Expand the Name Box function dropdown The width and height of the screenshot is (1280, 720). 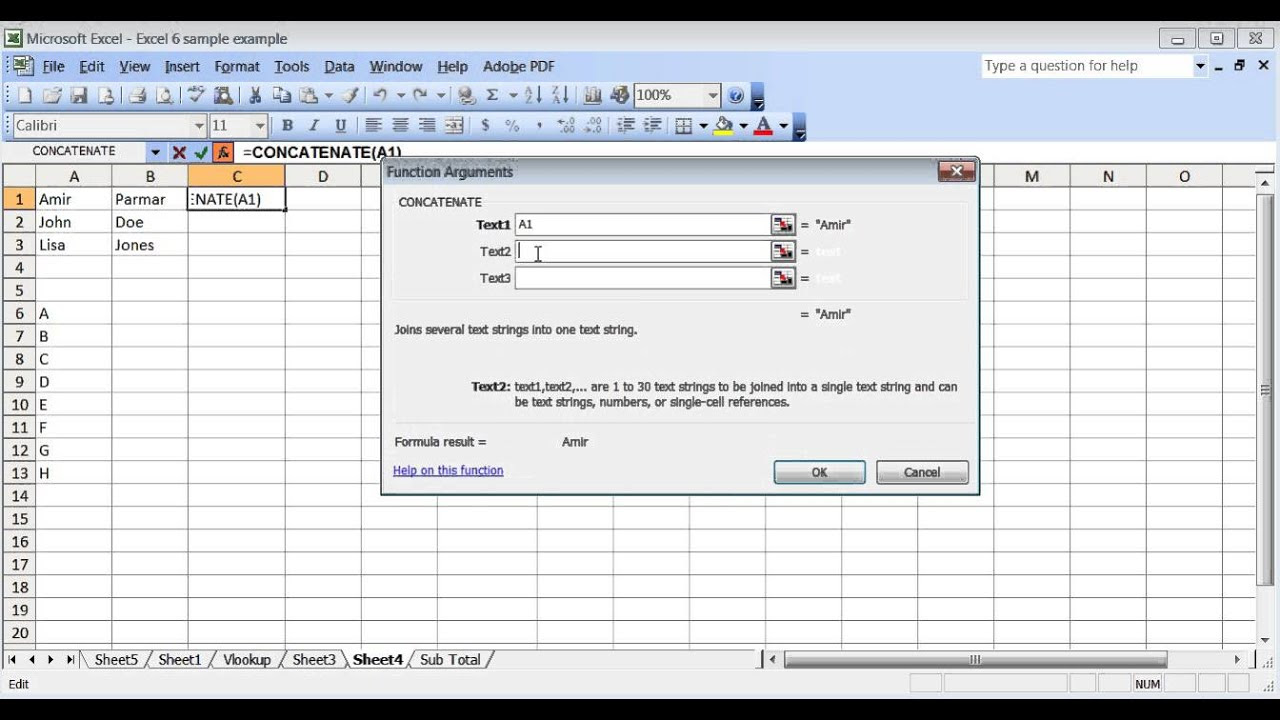155,152
